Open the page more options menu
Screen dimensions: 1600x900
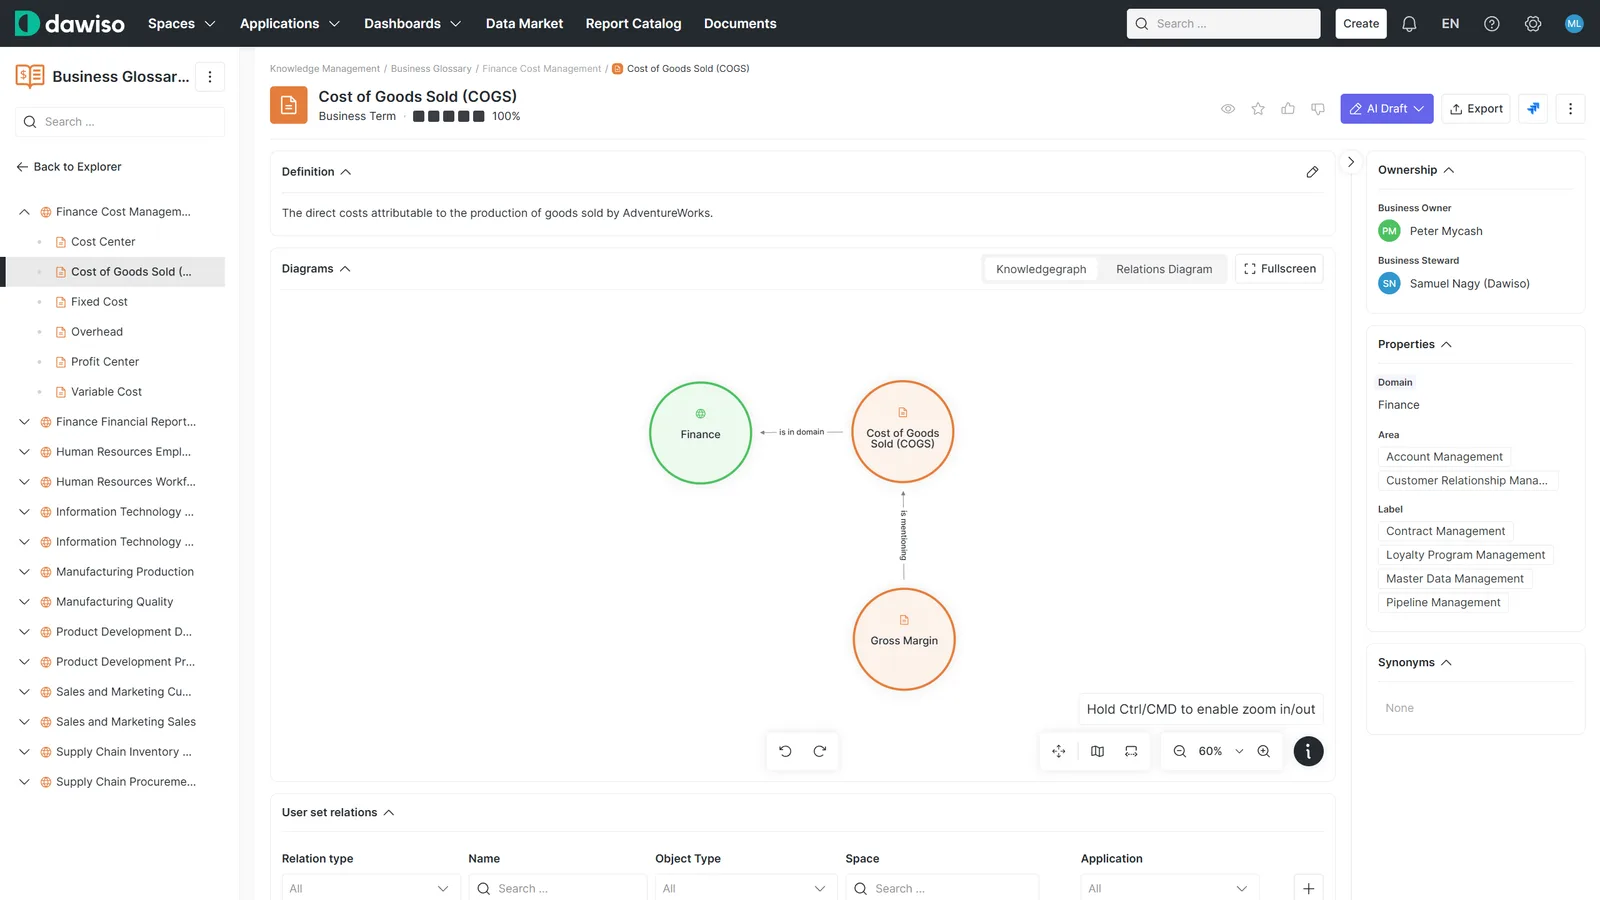[x=1570, y=109]
